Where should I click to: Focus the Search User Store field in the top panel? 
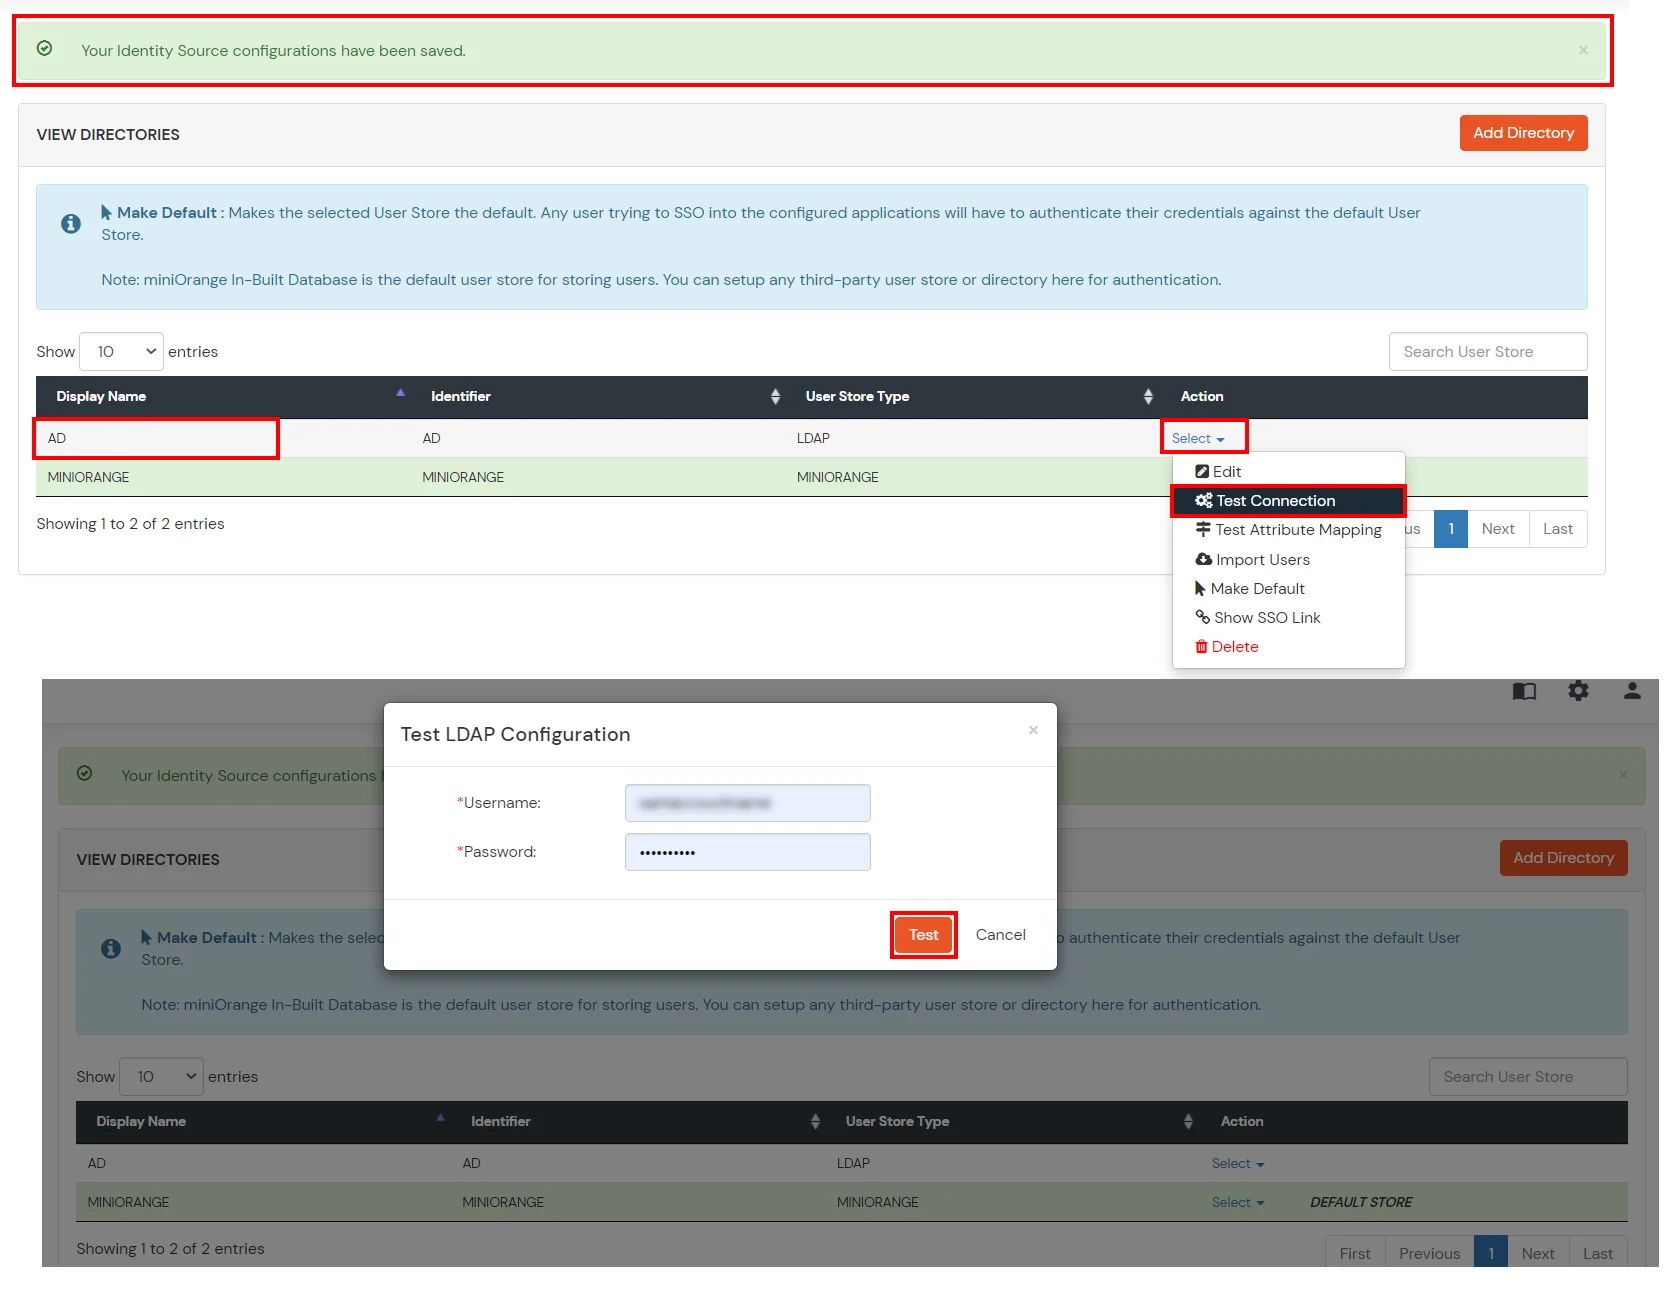pos(1487,352)
